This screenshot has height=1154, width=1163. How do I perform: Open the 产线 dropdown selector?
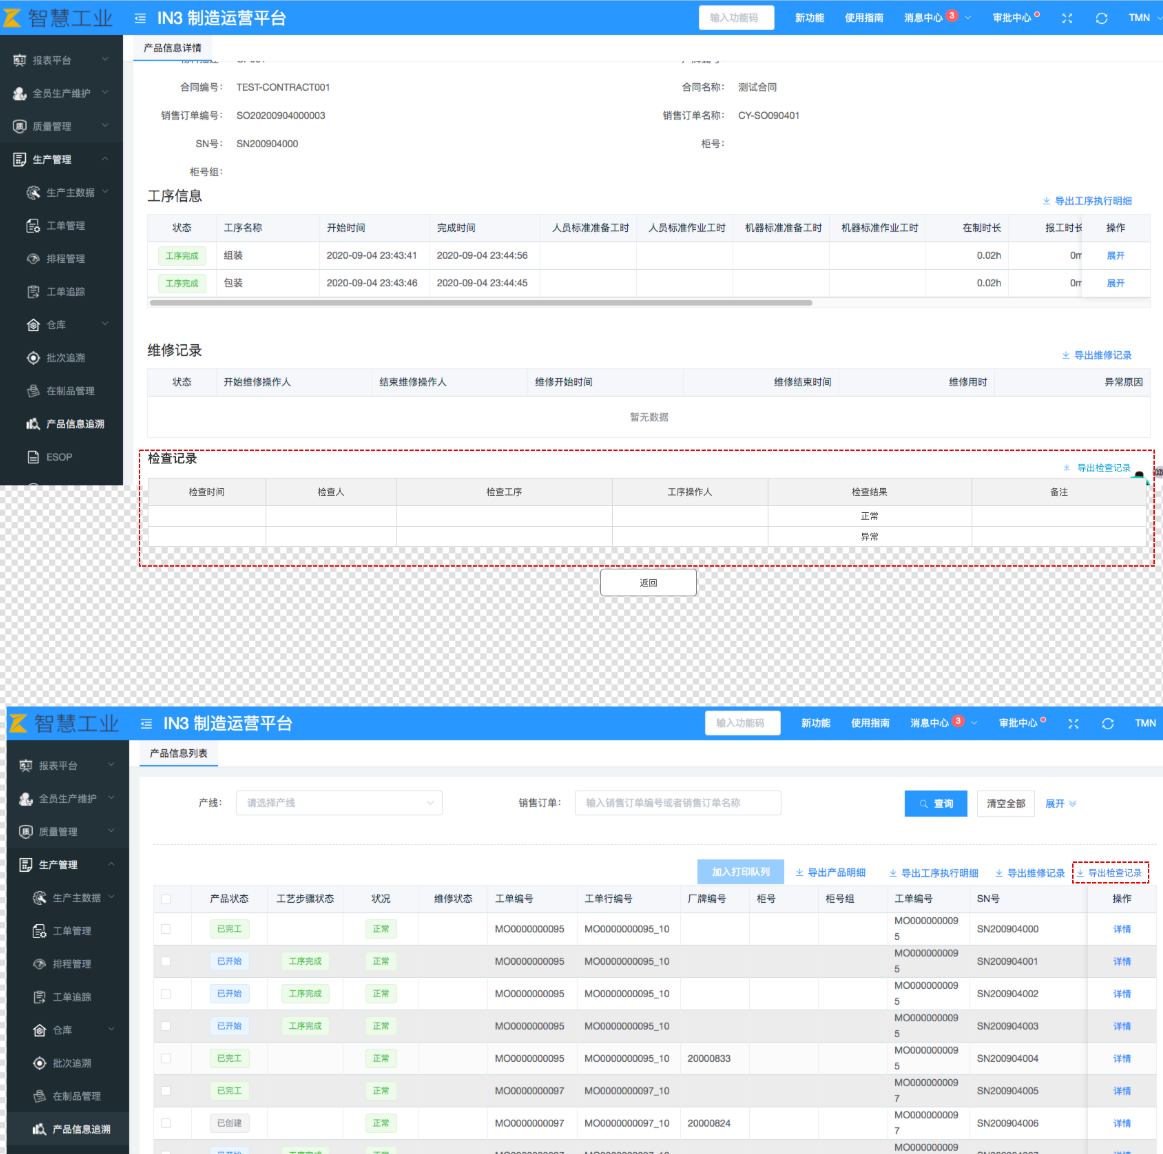coord(339,803)
